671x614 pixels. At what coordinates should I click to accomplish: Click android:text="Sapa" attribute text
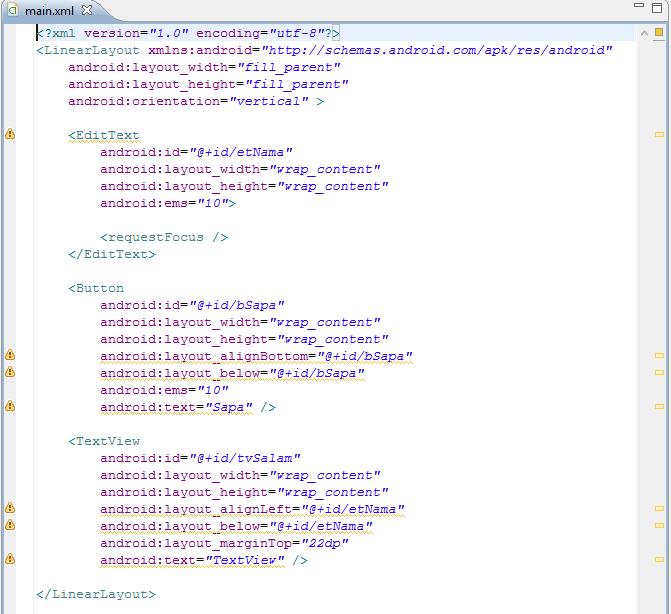[176, 407]
